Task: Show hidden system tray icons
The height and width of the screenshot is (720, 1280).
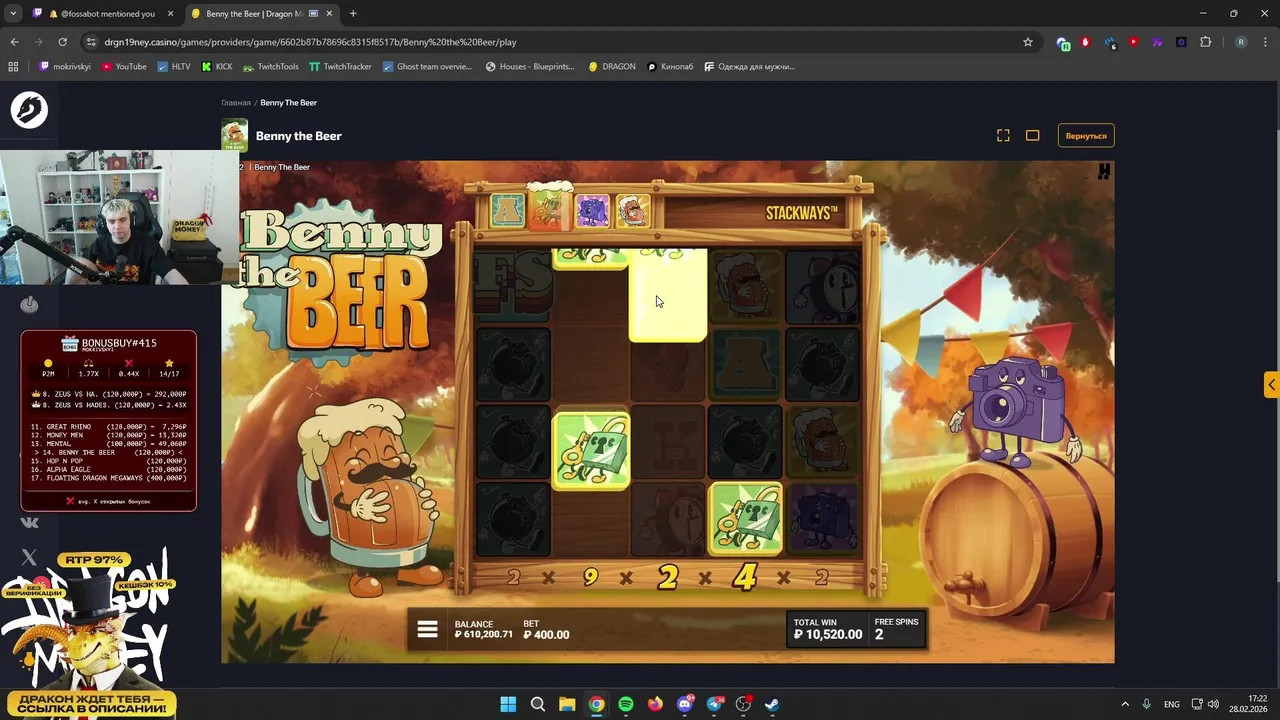Action: coord(1125,704)
